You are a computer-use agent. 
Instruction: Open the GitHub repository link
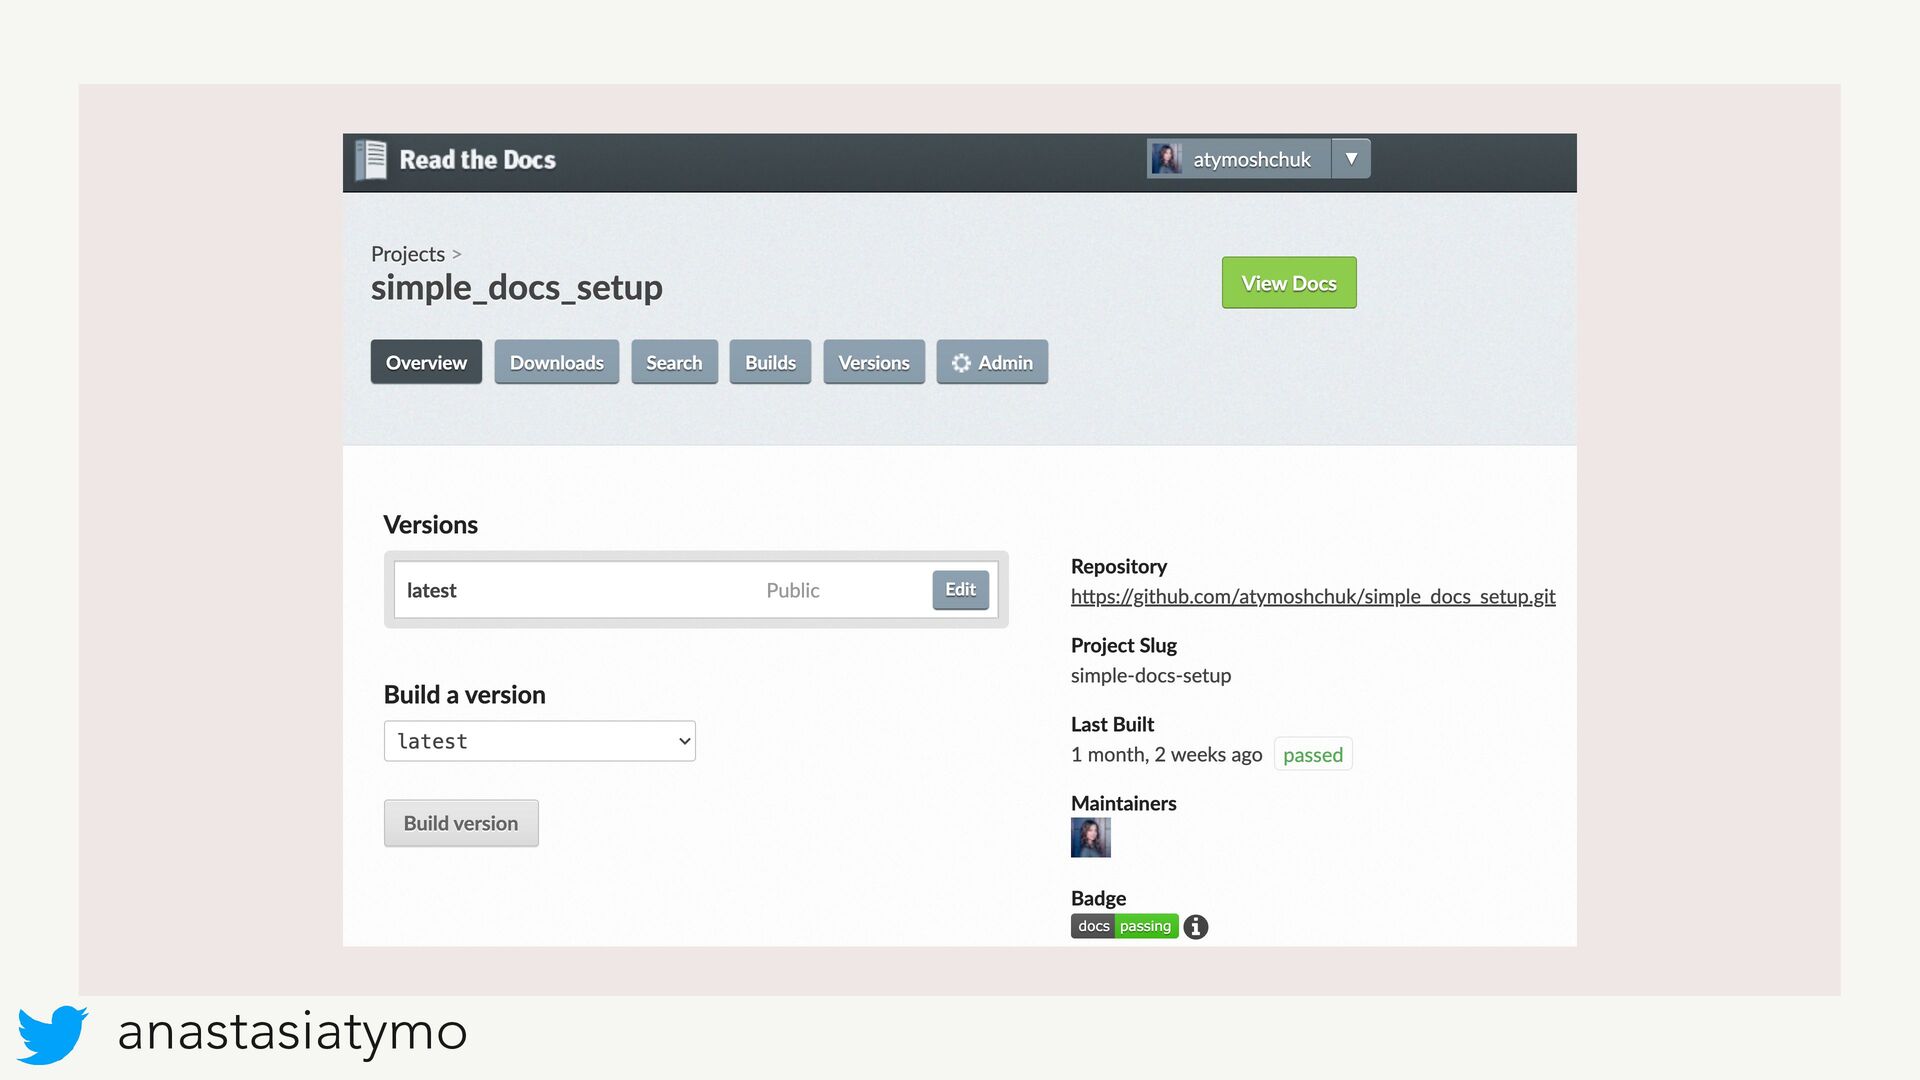tap(1312, 597)
